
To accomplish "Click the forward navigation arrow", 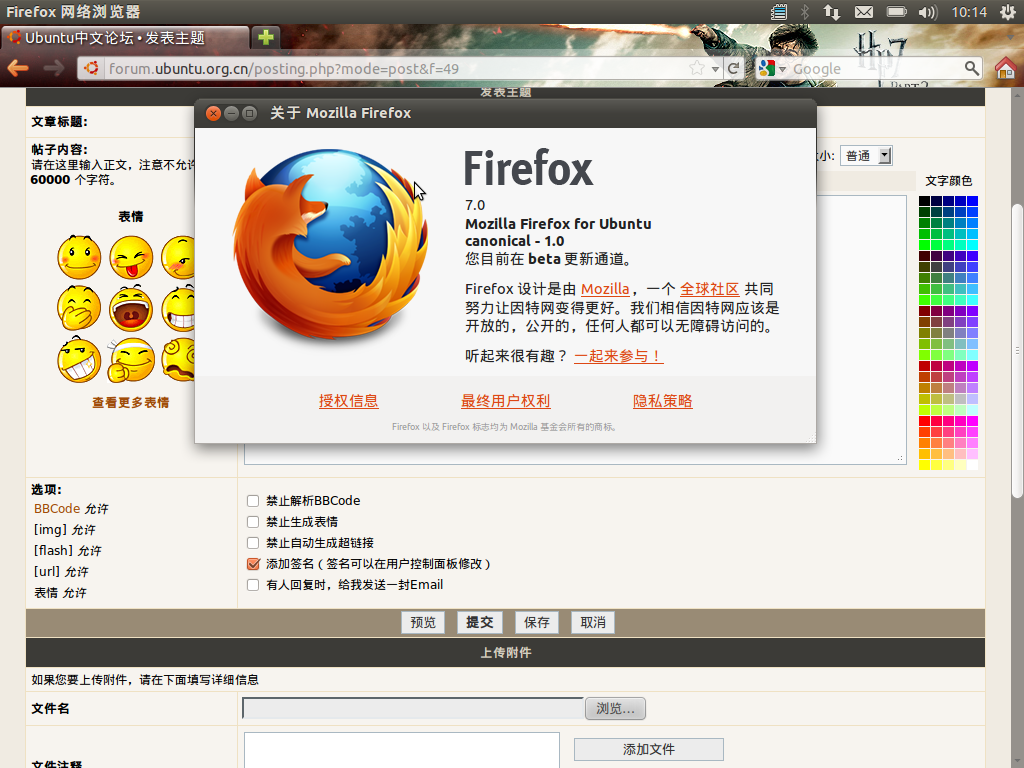I will (54, 68).
